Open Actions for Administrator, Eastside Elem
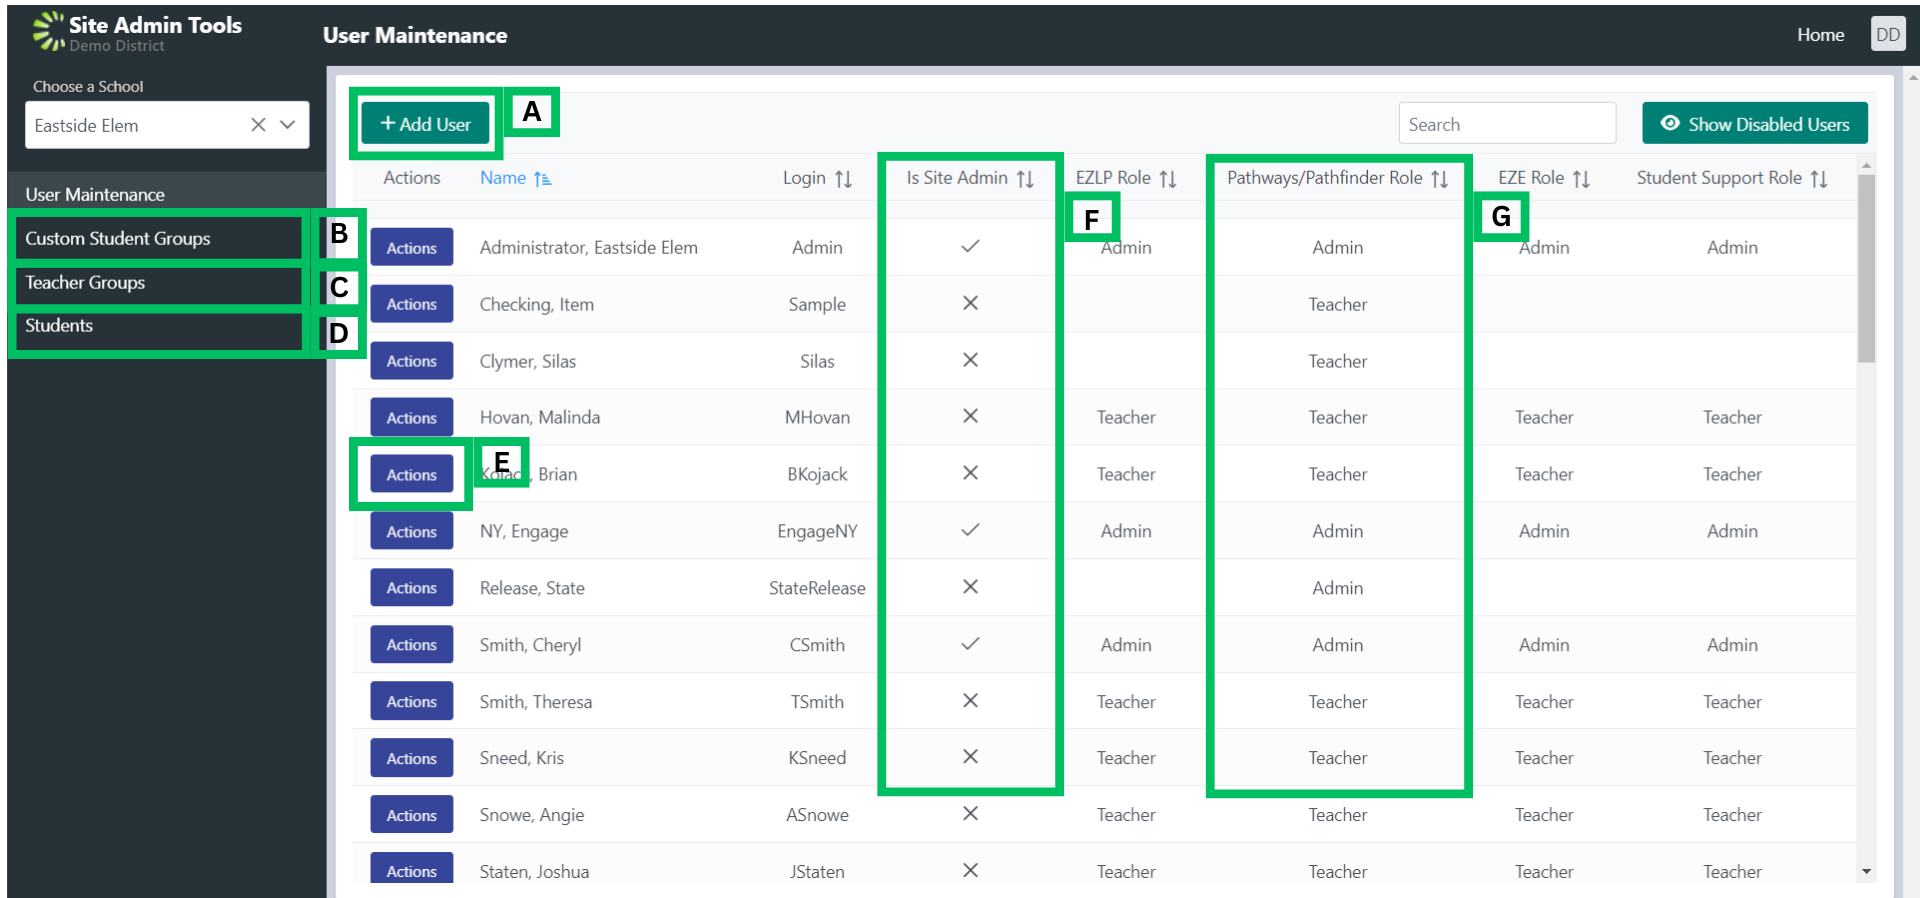 [412, 247]
